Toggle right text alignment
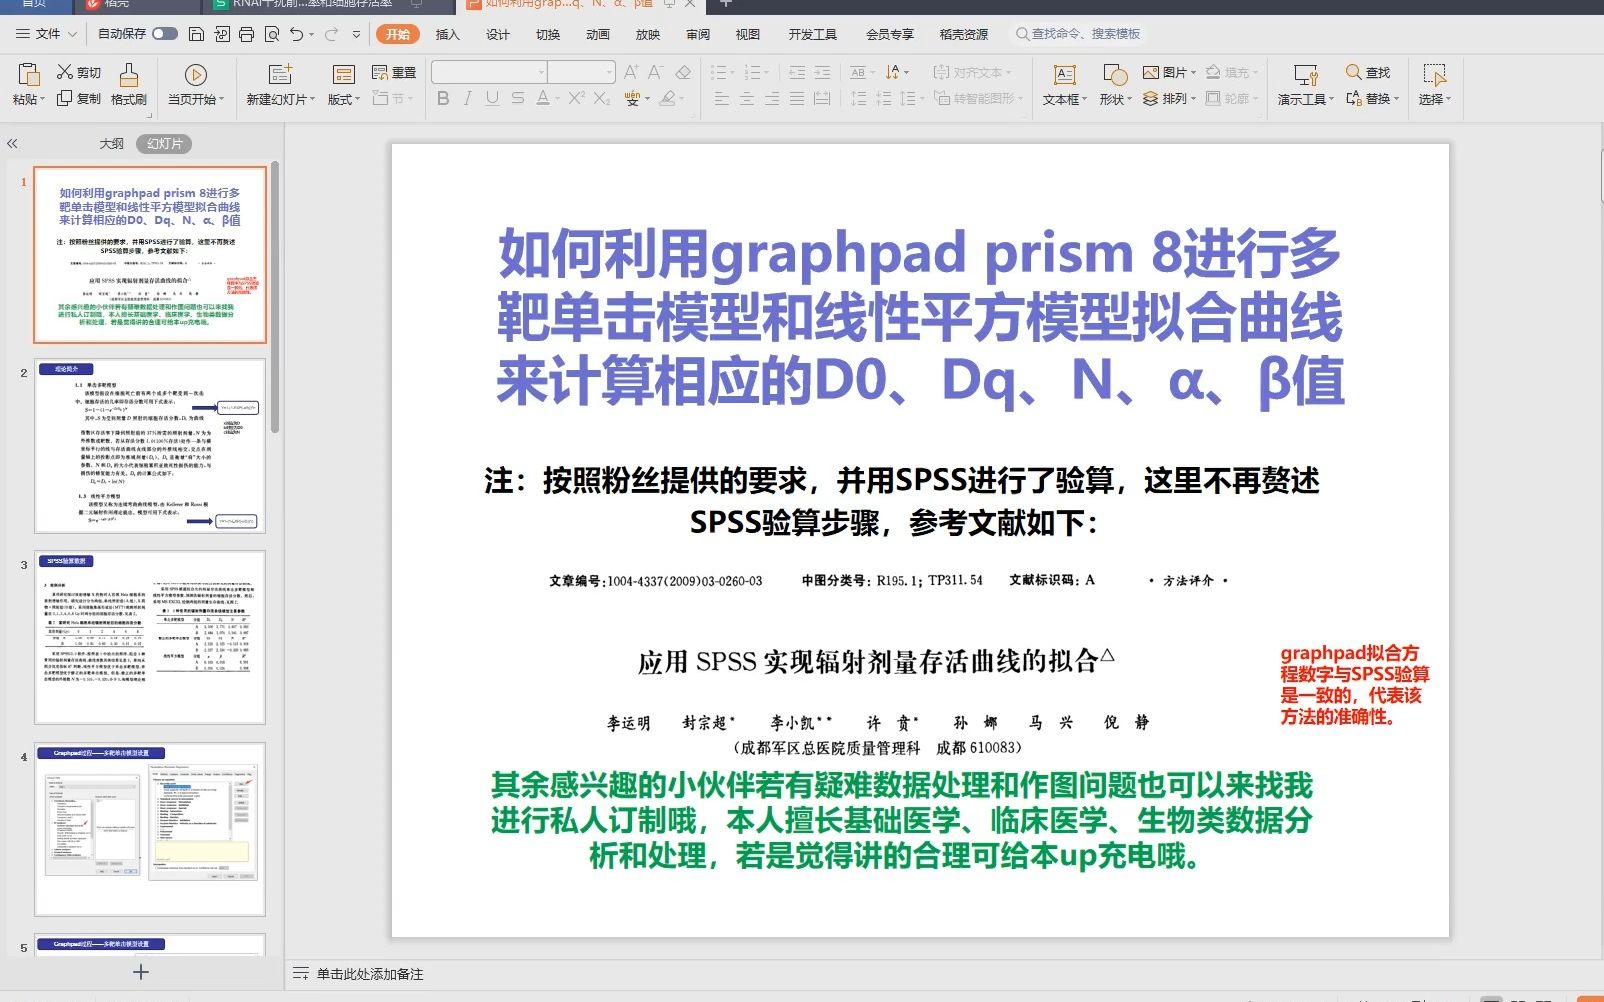The height and width of the screenshot is (1002, 1604). pos(772,98)
